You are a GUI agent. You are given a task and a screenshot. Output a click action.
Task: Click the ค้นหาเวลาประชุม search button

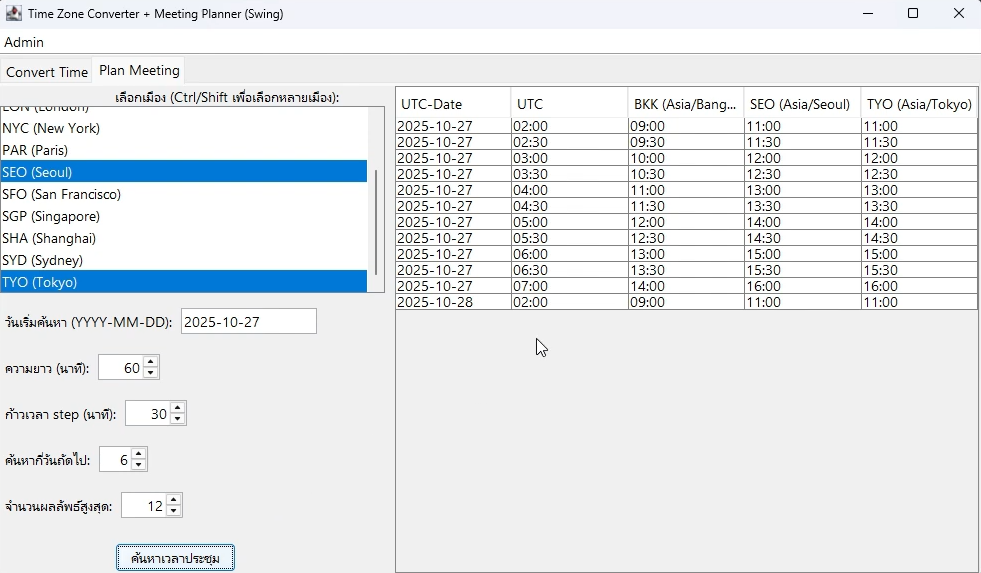coord(175,558)
